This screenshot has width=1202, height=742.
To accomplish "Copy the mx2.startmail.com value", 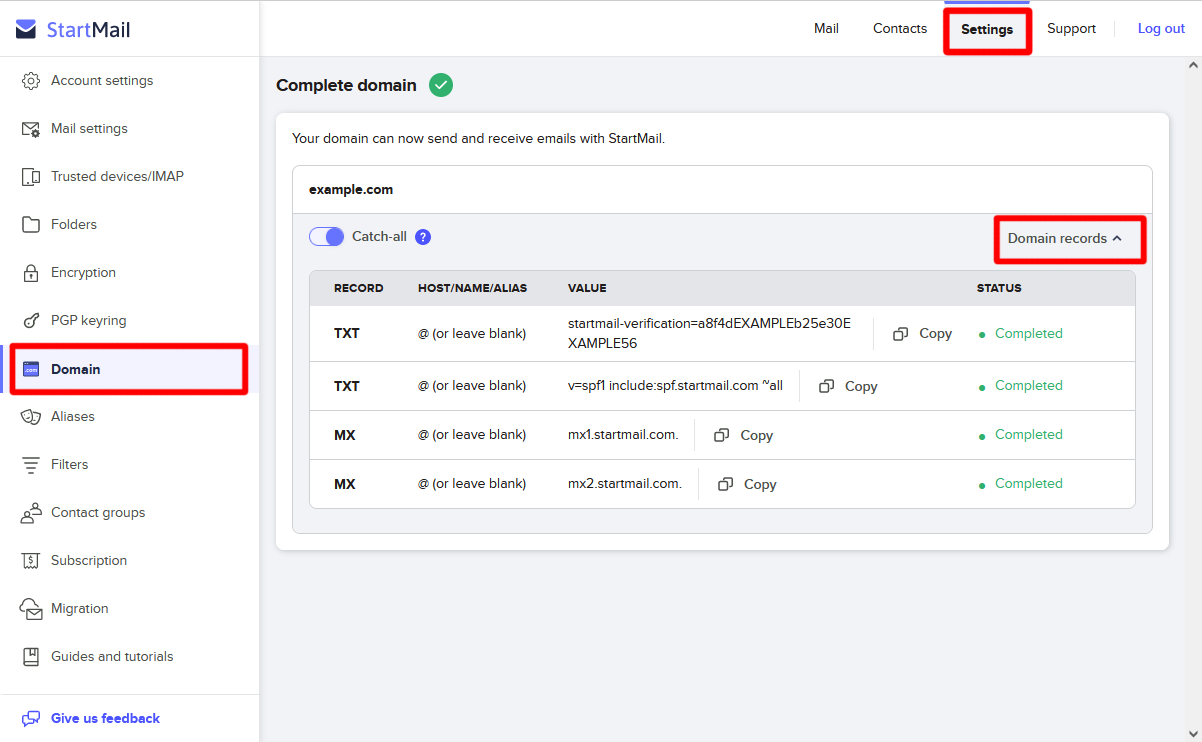I will pyautogui.click(x=747, y=484).
